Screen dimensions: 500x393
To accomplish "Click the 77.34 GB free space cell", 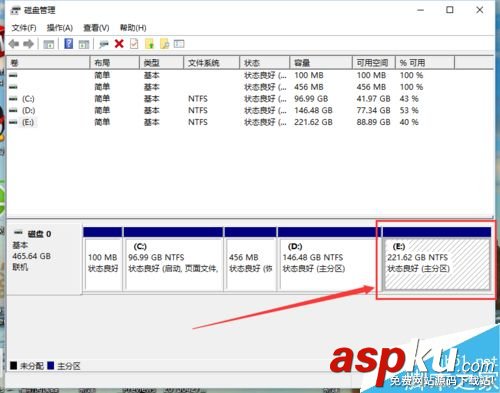I will tap(373, 111).
